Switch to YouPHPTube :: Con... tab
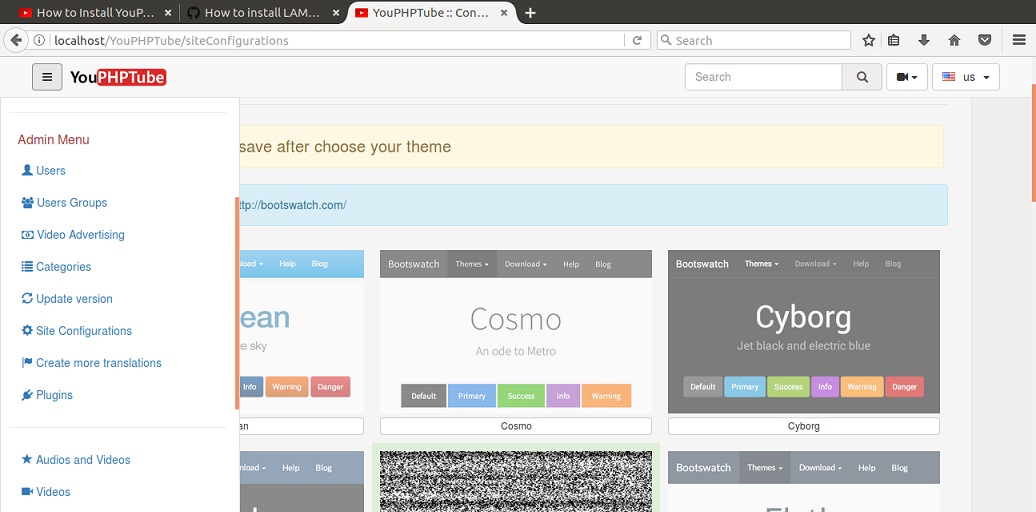The width and height of the screenshot is (1036, 512). (430, 13)
